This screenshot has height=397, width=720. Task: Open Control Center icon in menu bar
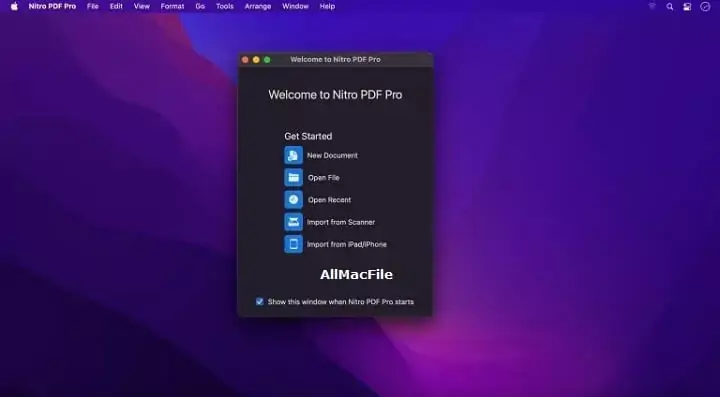(687, 6)
